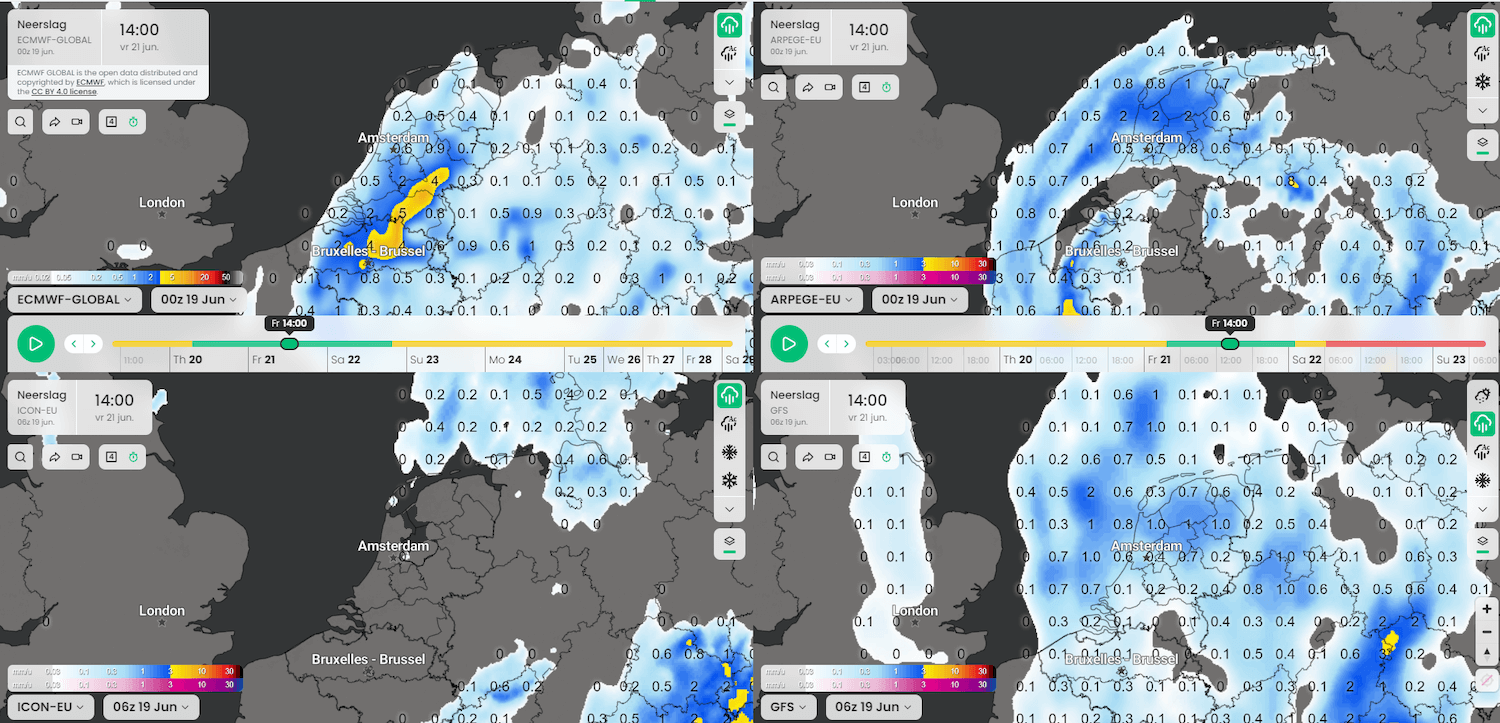Image resolution: width=1500 pixels, height=723 pixels.
Task: Toggle green precipitation layer in ECMWF-GLOBAL panel
Action: (730, 25)
